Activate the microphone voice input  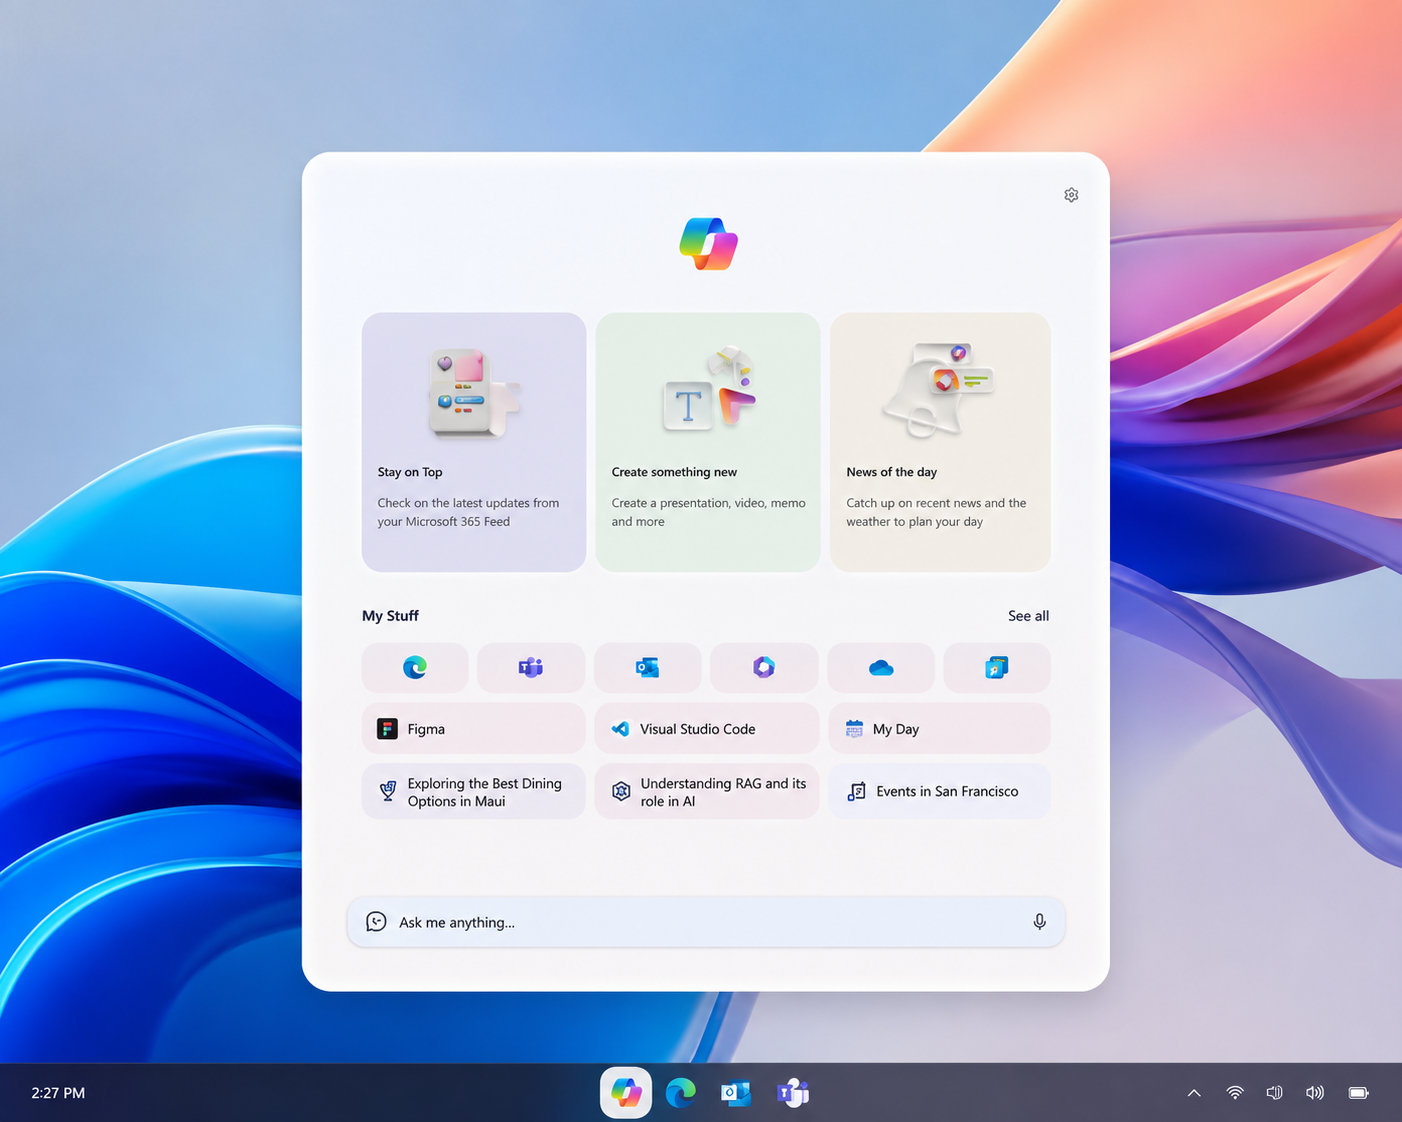click(x=1040, y=922)
